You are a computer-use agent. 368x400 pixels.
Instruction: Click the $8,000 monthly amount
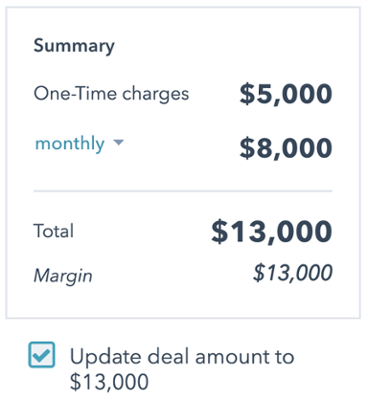[x=286, y=148]
